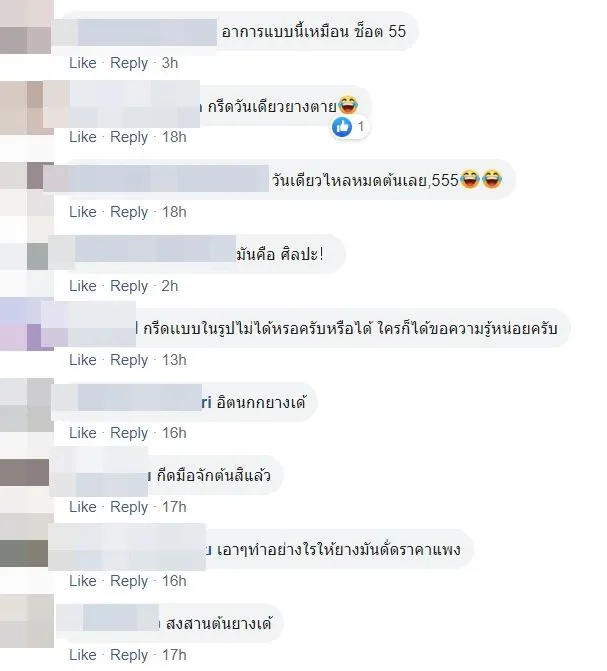
Task: Reply to the comment with two laughing emojis
Action: click(x=129, y=212)
